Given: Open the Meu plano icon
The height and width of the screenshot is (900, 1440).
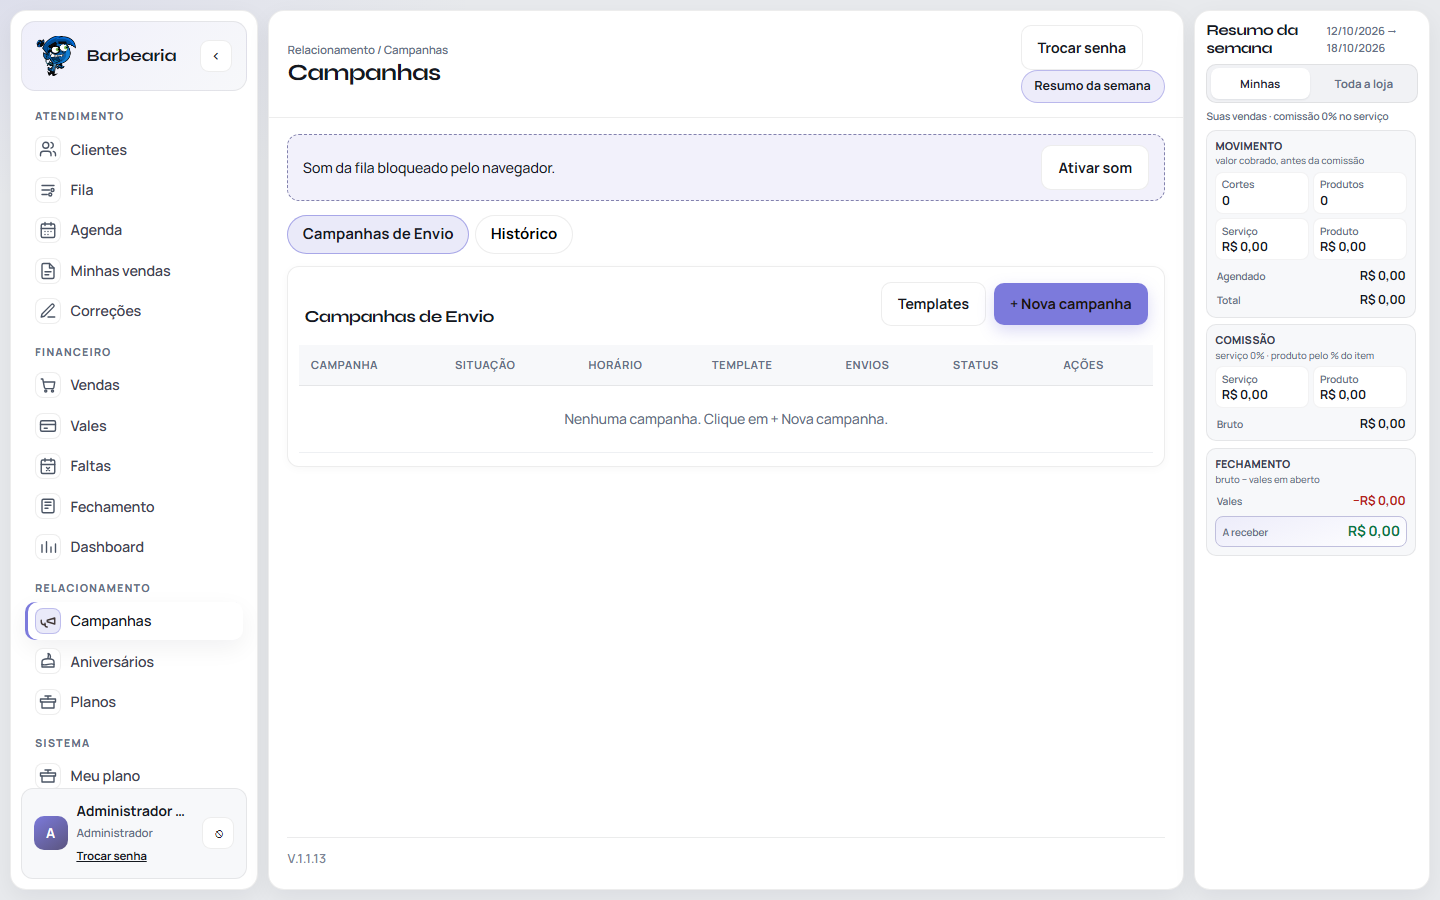Looking at the screenshot, I should (48, 776).
